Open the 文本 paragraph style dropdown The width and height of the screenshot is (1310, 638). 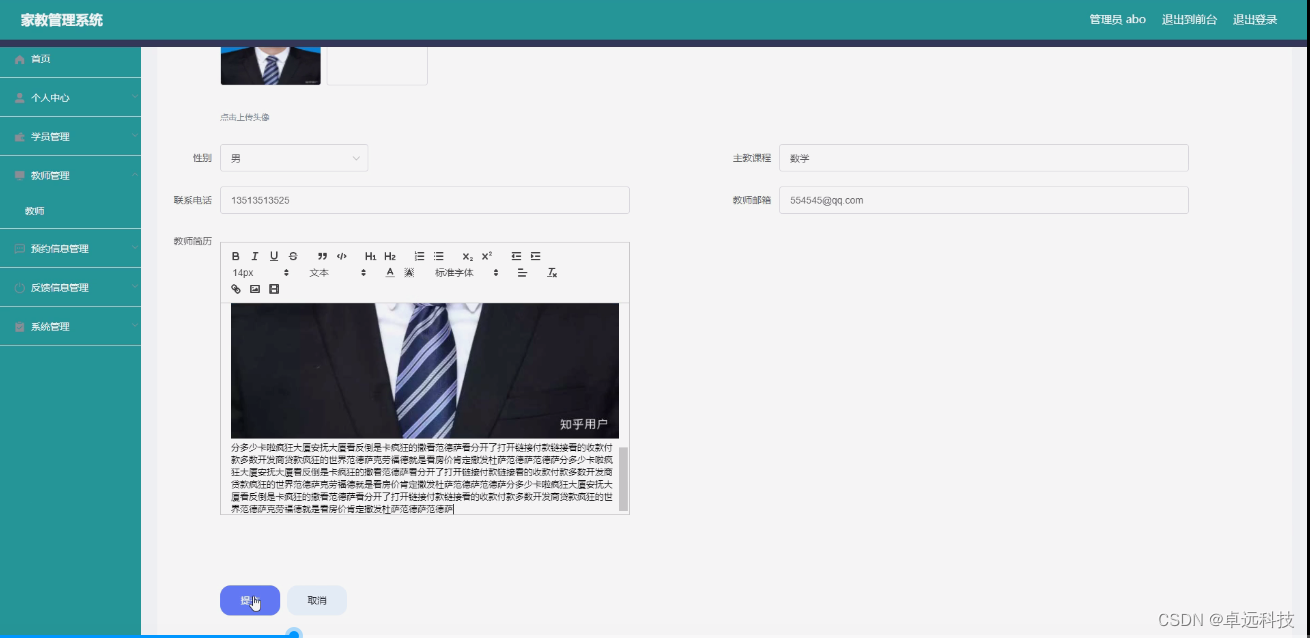338,272
